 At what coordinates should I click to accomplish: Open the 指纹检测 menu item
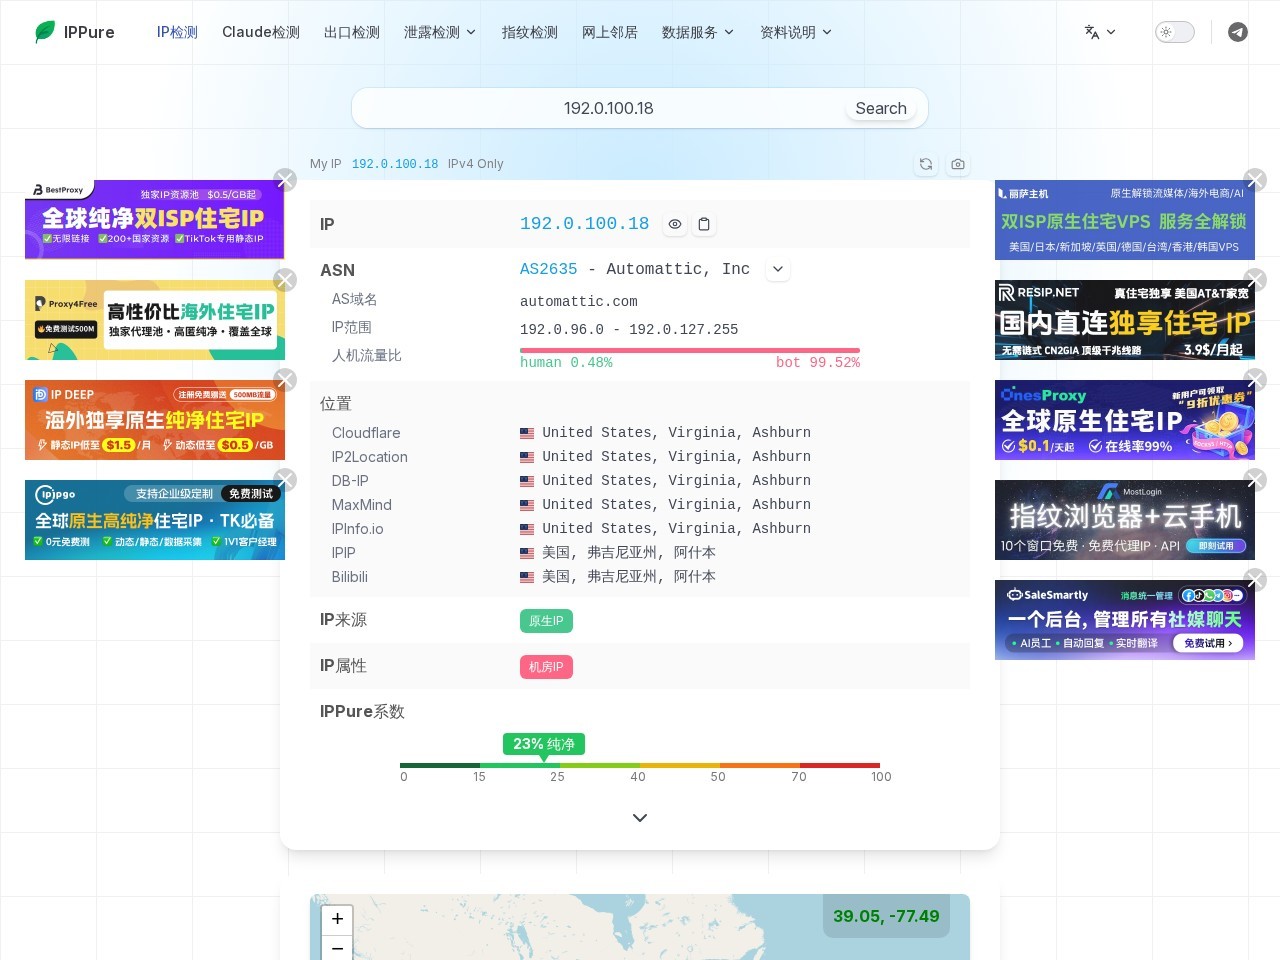point(530,32)
